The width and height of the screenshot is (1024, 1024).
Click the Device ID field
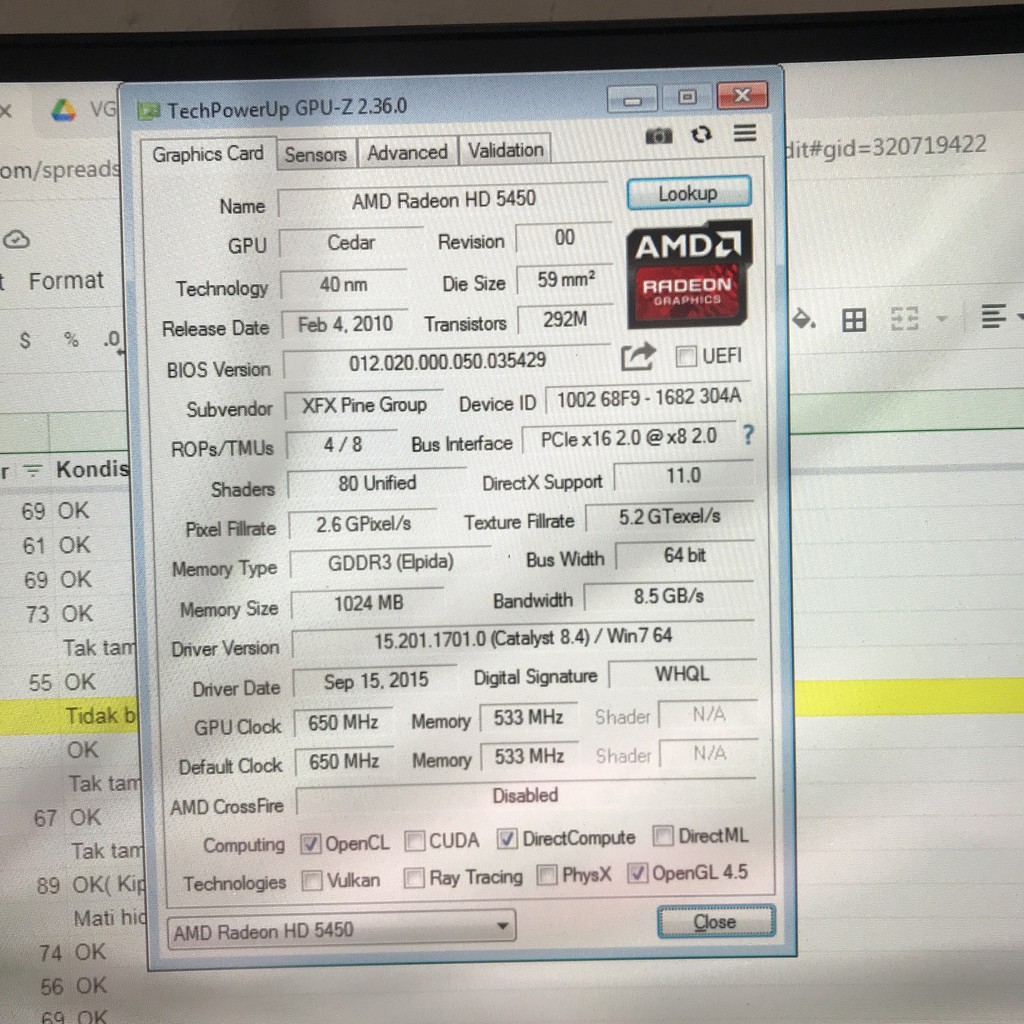click(x=648, y=398)
